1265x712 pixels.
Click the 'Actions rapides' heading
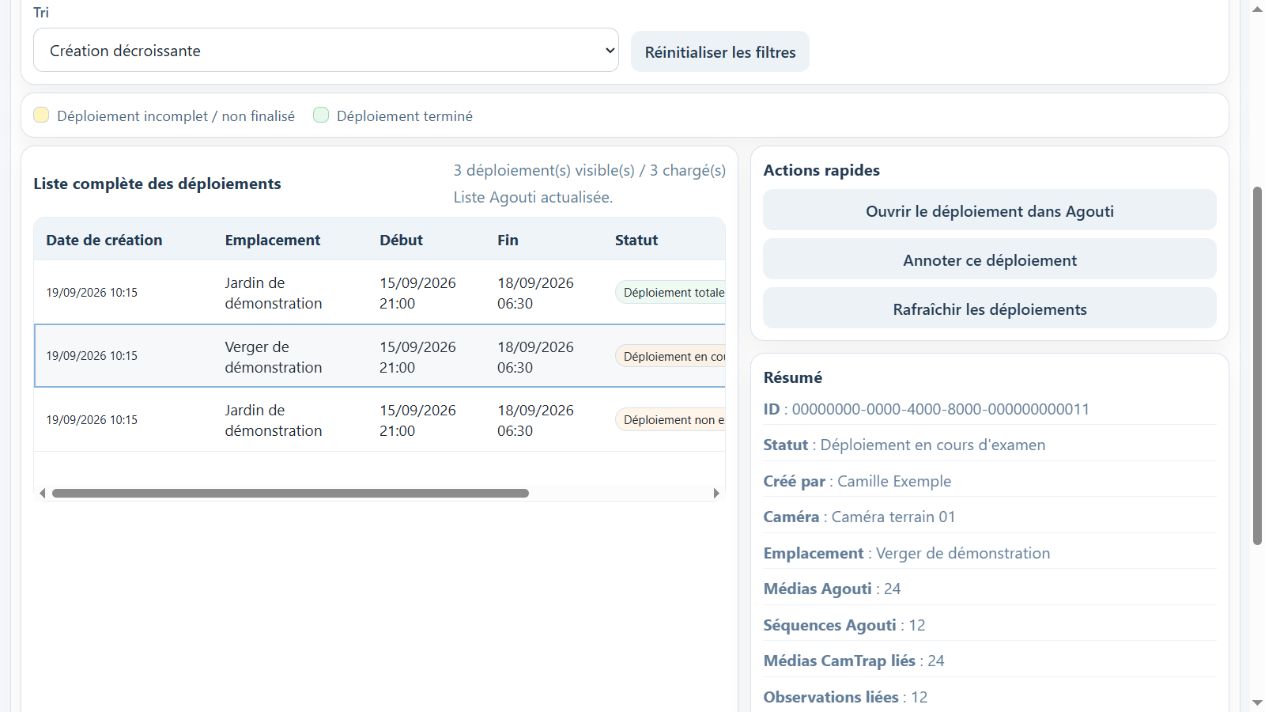(x=822, y=170)
